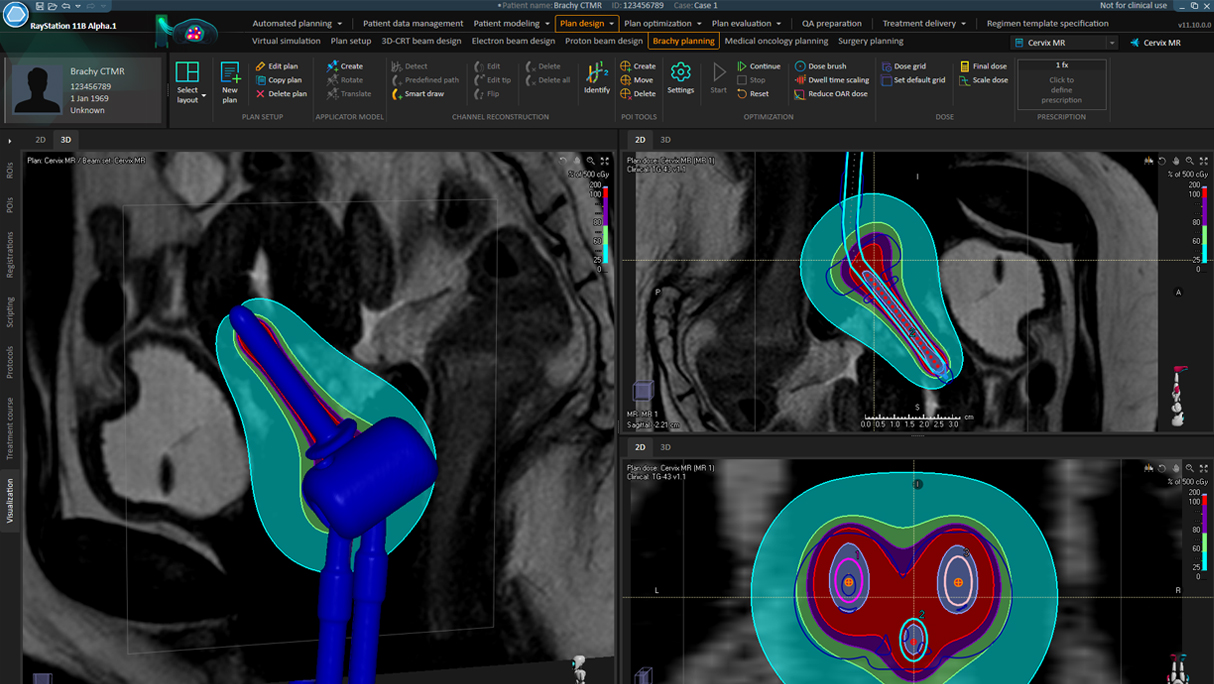Click the patient avatar thumbnail

pos(35,90)
